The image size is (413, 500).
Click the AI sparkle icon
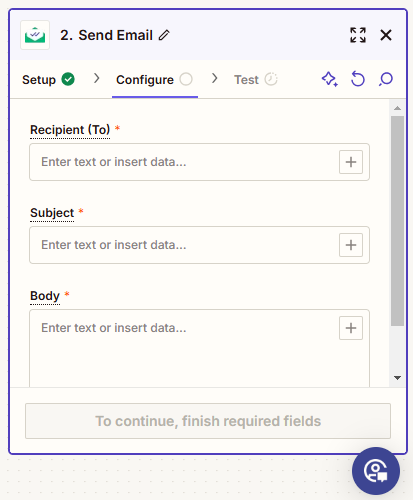pyautogui.click(x=330, y=79)
